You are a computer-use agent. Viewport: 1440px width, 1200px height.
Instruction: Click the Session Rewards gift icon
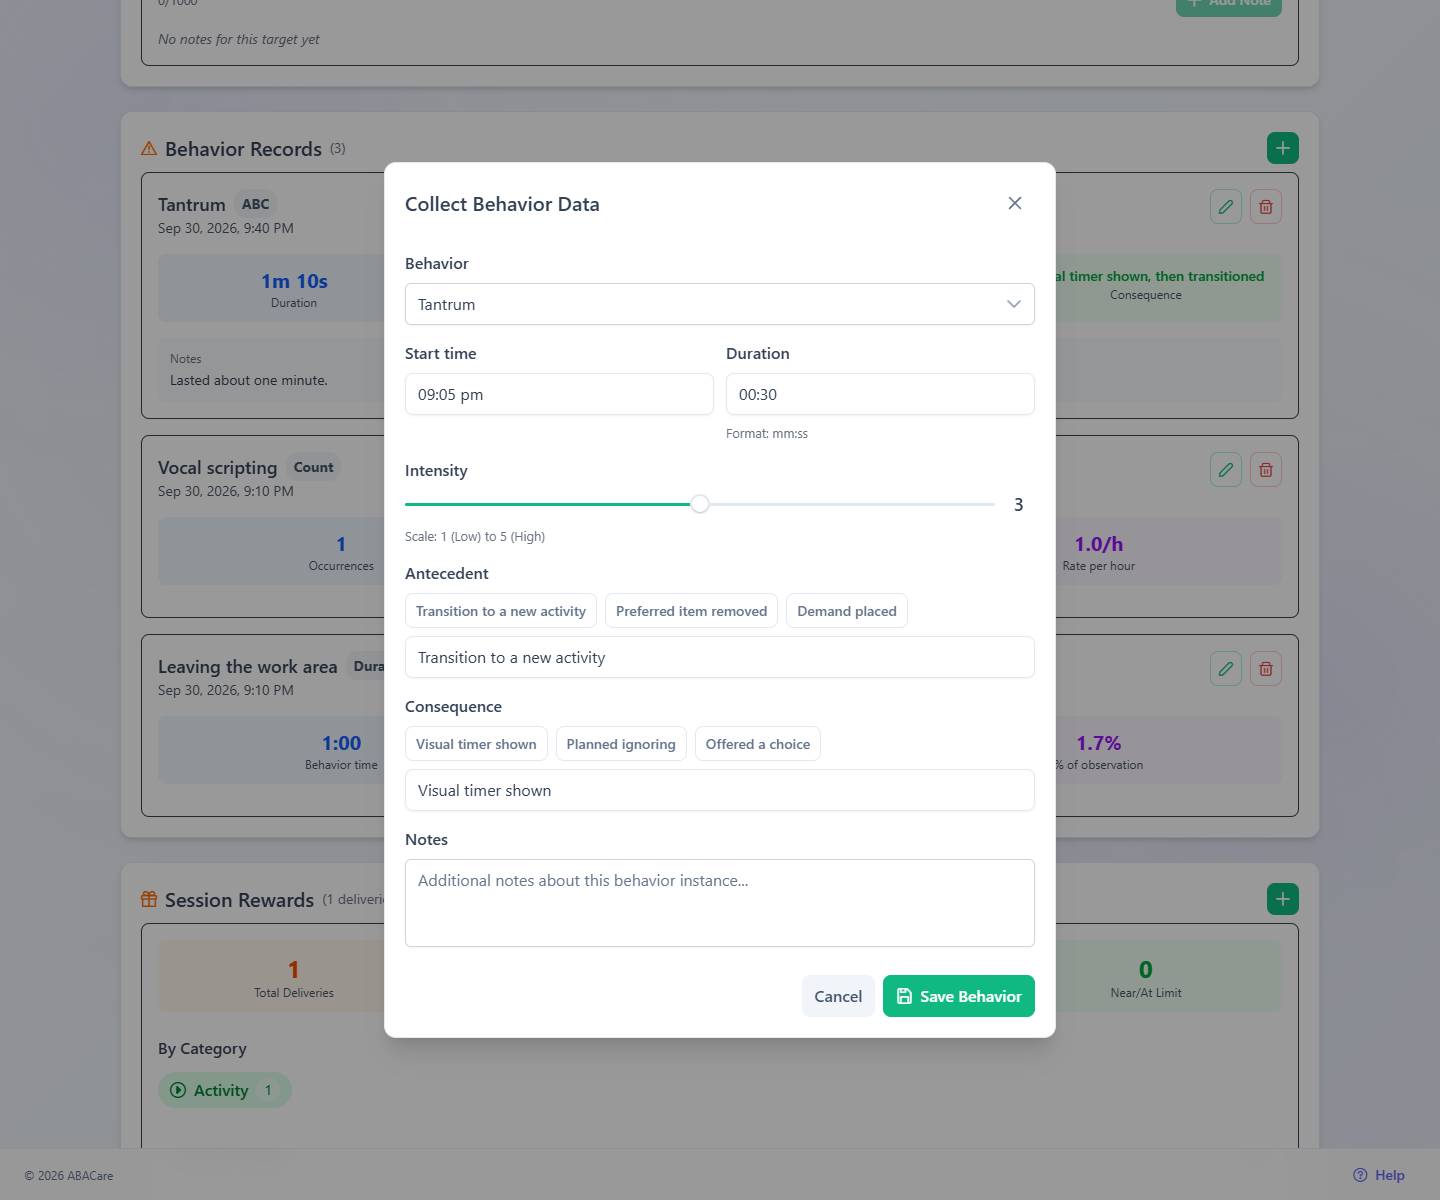click(x=149, y=899)
